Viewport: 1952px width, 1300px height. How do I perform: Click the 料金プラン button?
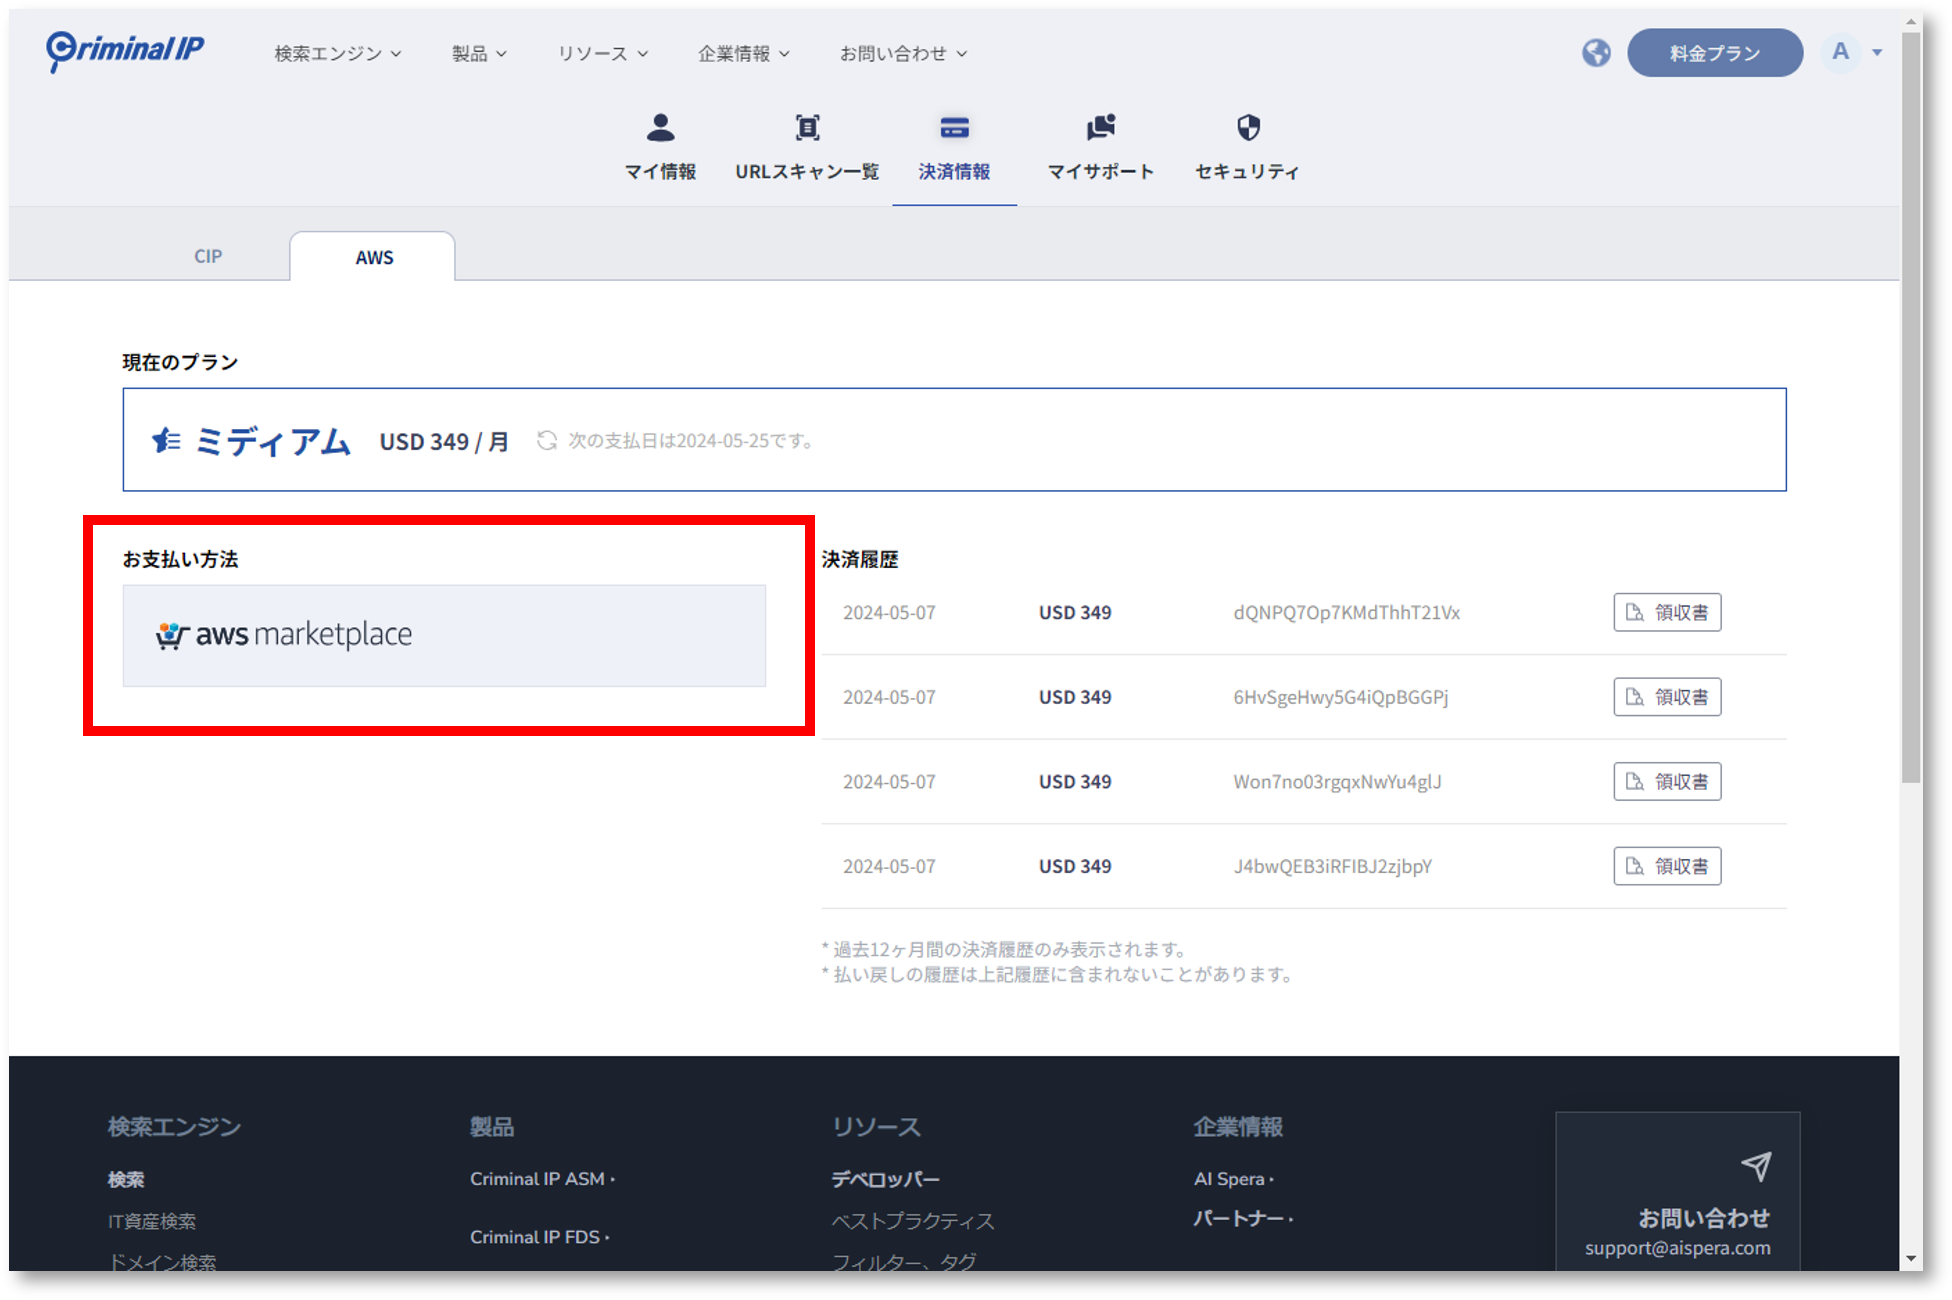(x=1714, y=54)
